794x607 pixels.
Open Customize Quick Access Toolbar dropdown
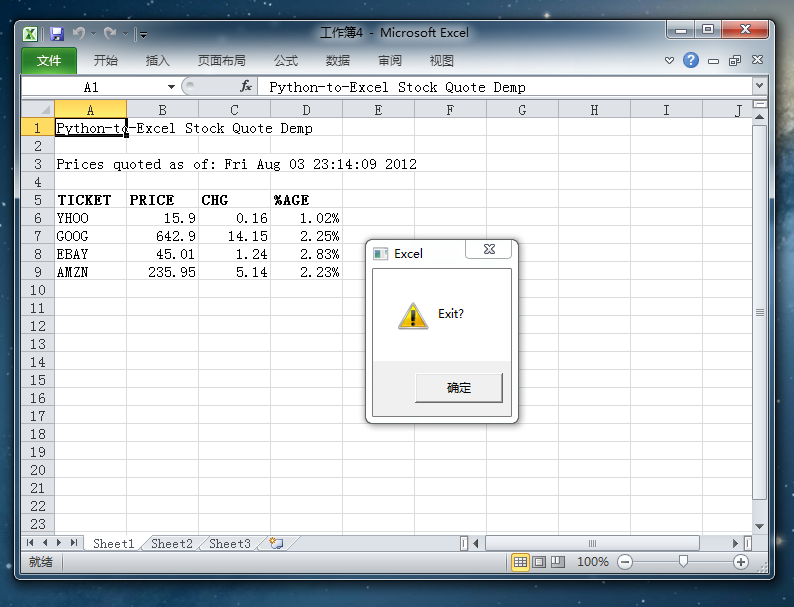143,35
